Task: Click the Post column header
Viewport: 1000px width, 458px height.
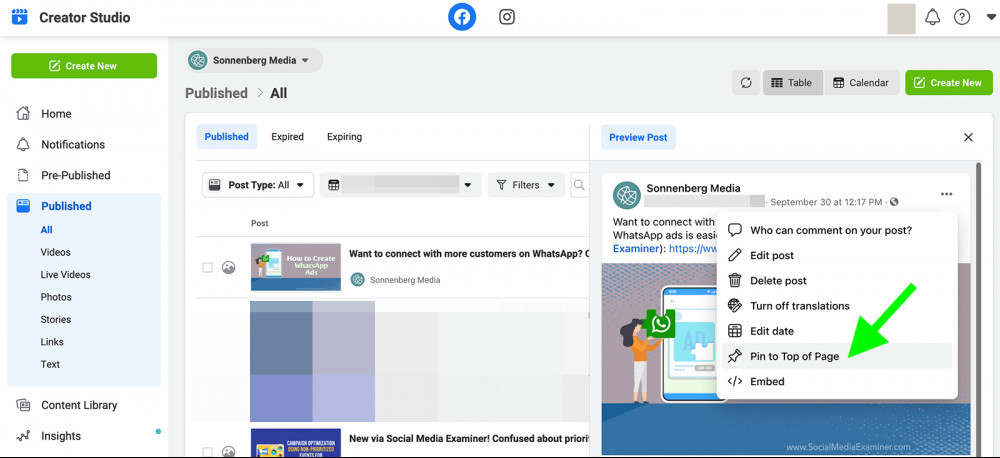Action: (x=260, y=223)
